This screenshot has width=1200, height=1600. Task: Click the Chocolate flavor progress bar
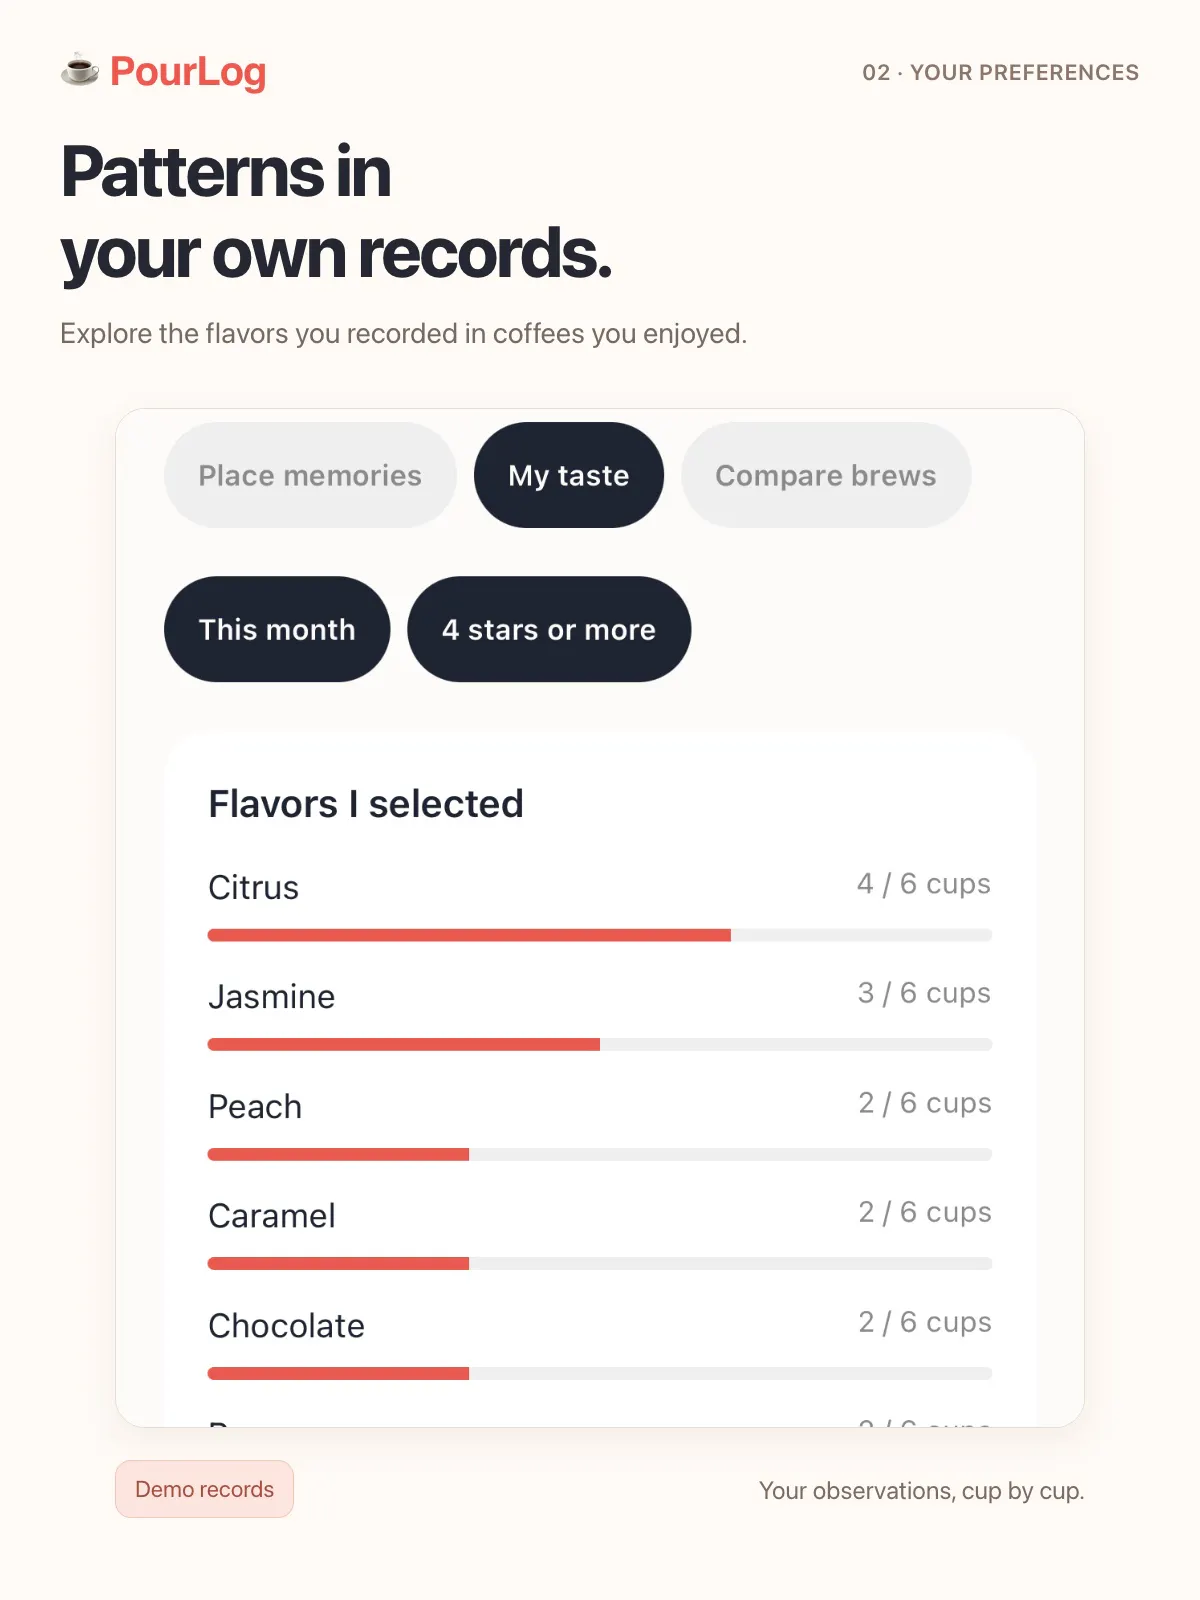pos(600,1373)
